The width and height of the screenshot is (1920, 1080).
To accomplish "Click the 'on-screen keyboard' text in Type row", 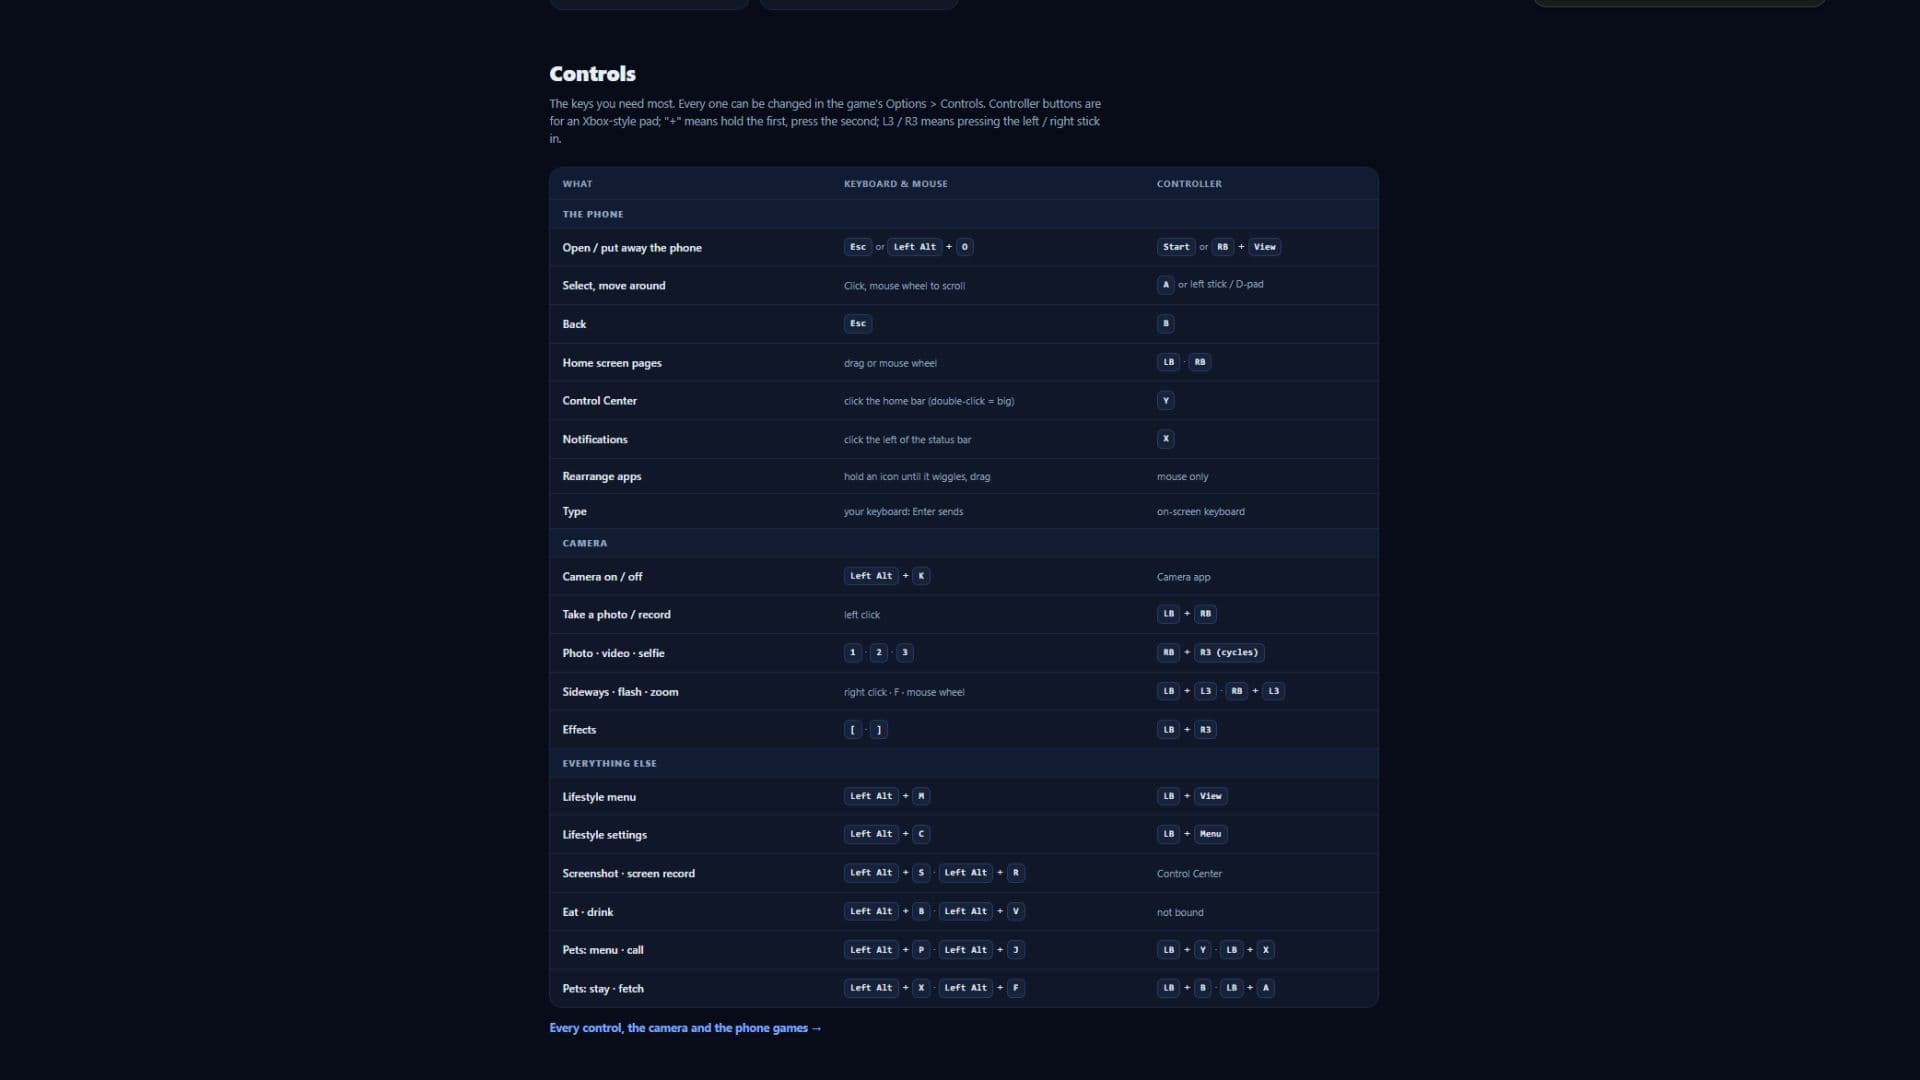I will click(x=1200, y=512).
